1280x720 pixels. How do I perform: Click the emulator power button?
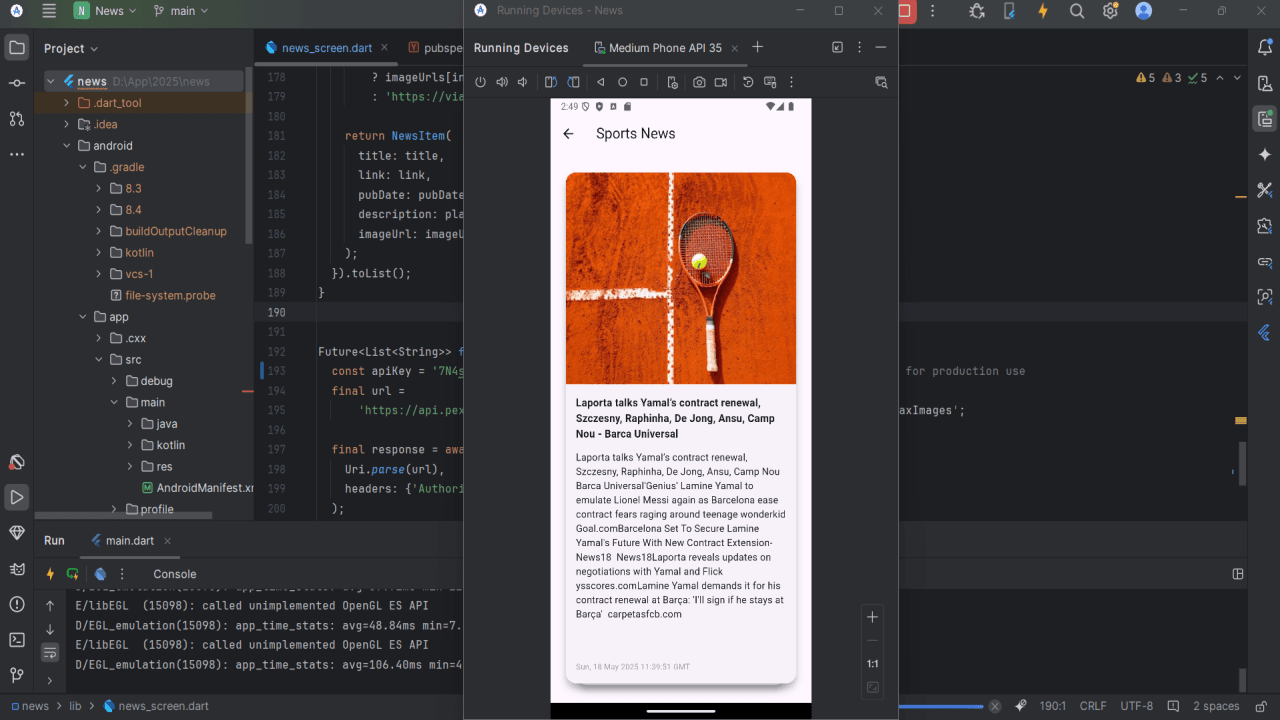pyautogui.click(x=480, y=82)
